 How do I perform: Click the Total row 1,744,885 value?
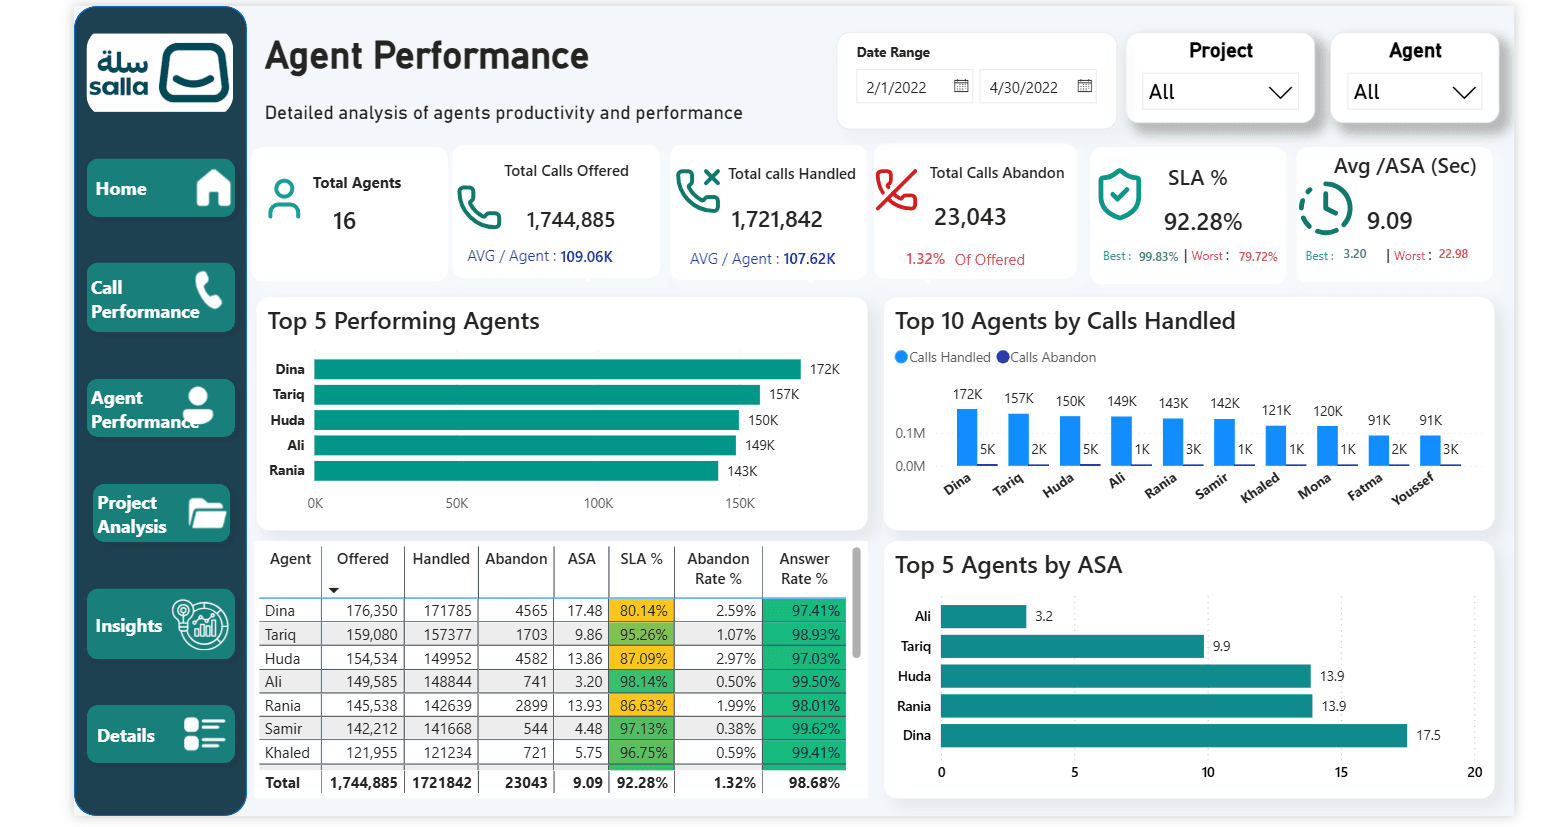tap(364, 783)
